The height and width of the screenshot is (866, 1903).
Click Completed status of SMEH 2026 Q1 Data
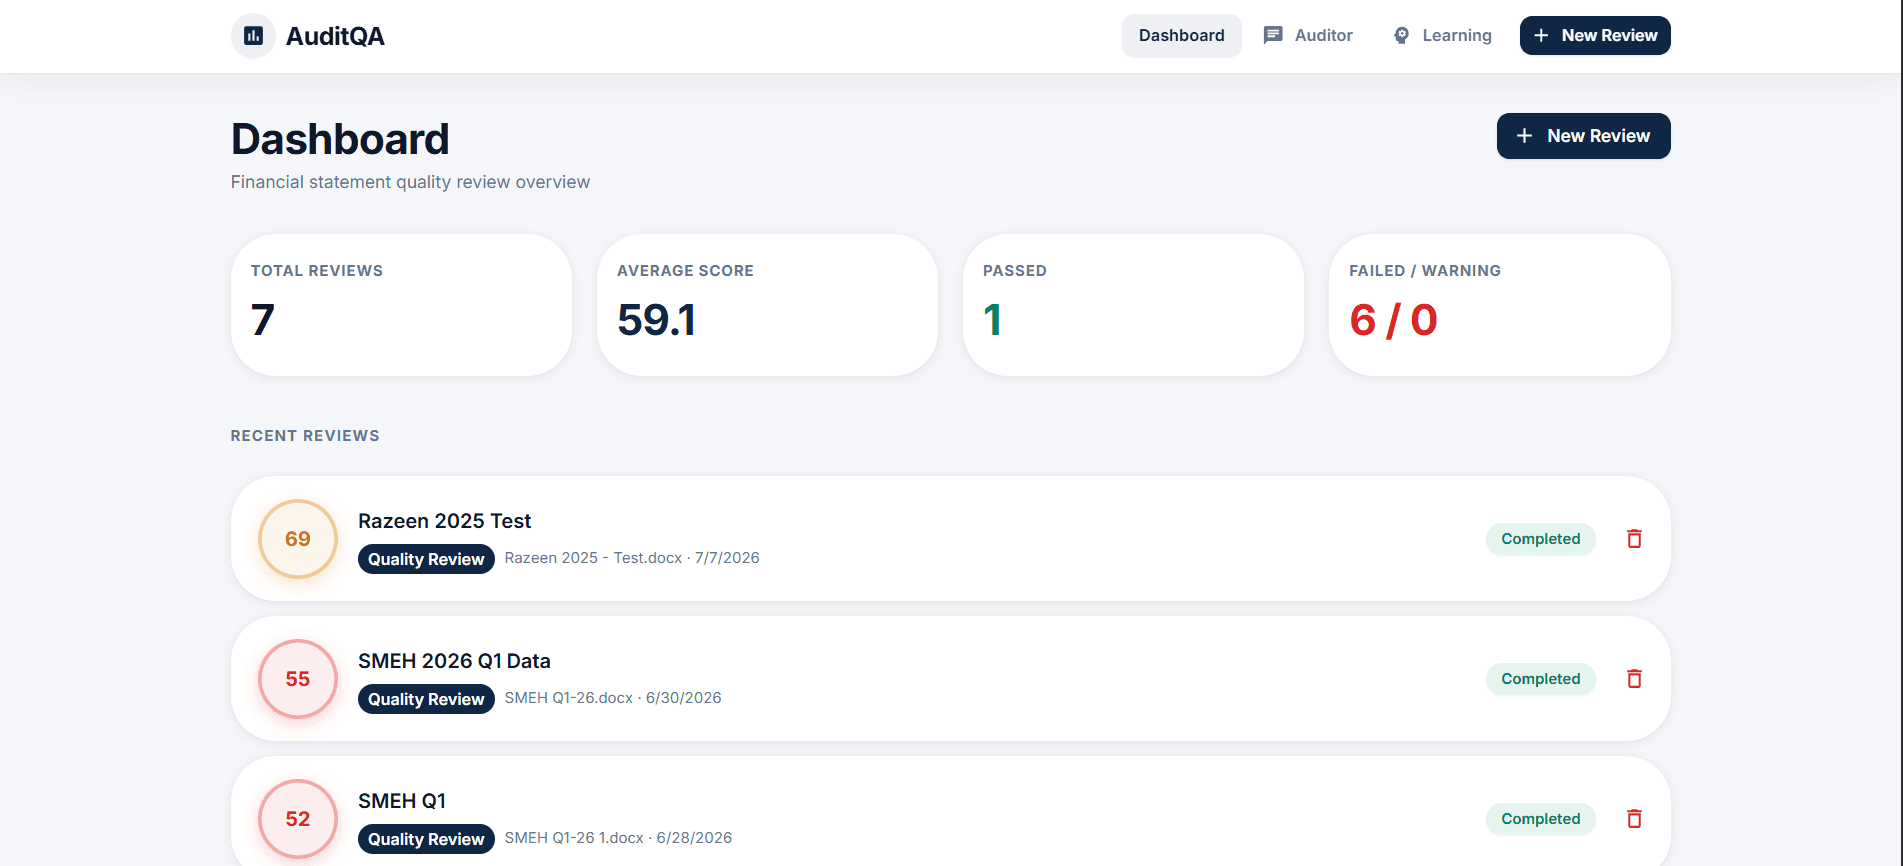[x=1540, y=679]
